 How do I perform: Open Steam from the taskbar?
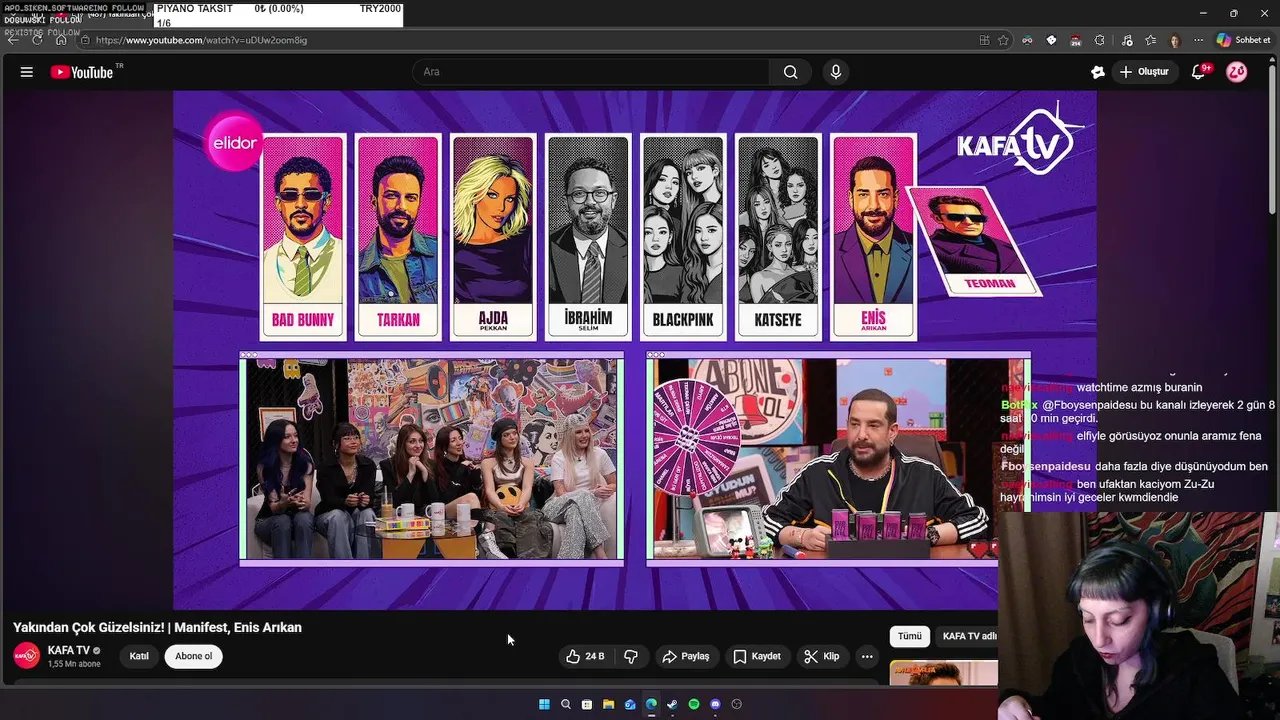click(x=672, y=704)
